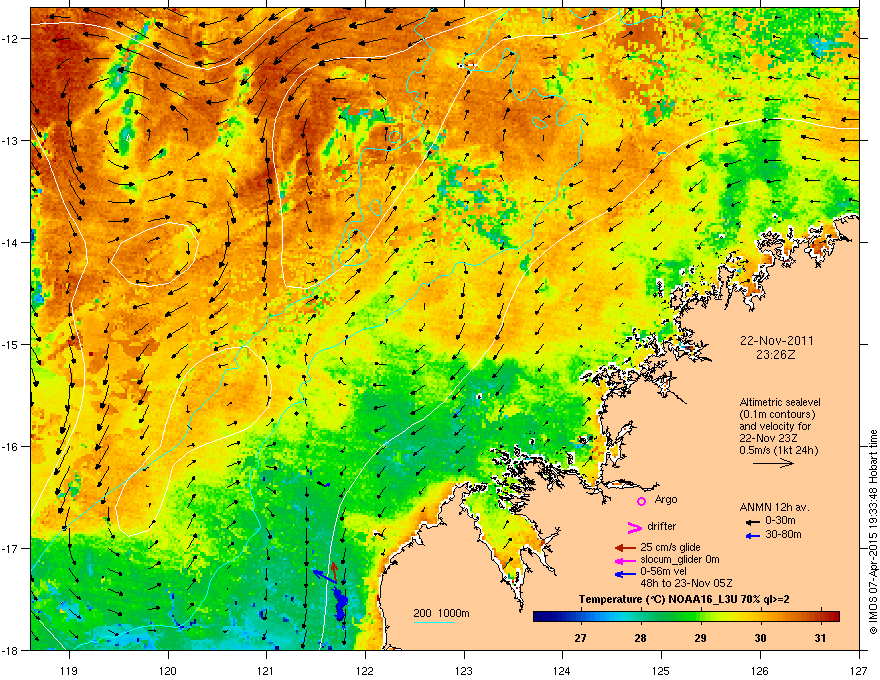
Task: Click the '25 cm/s glide' label
Action: 670,547
